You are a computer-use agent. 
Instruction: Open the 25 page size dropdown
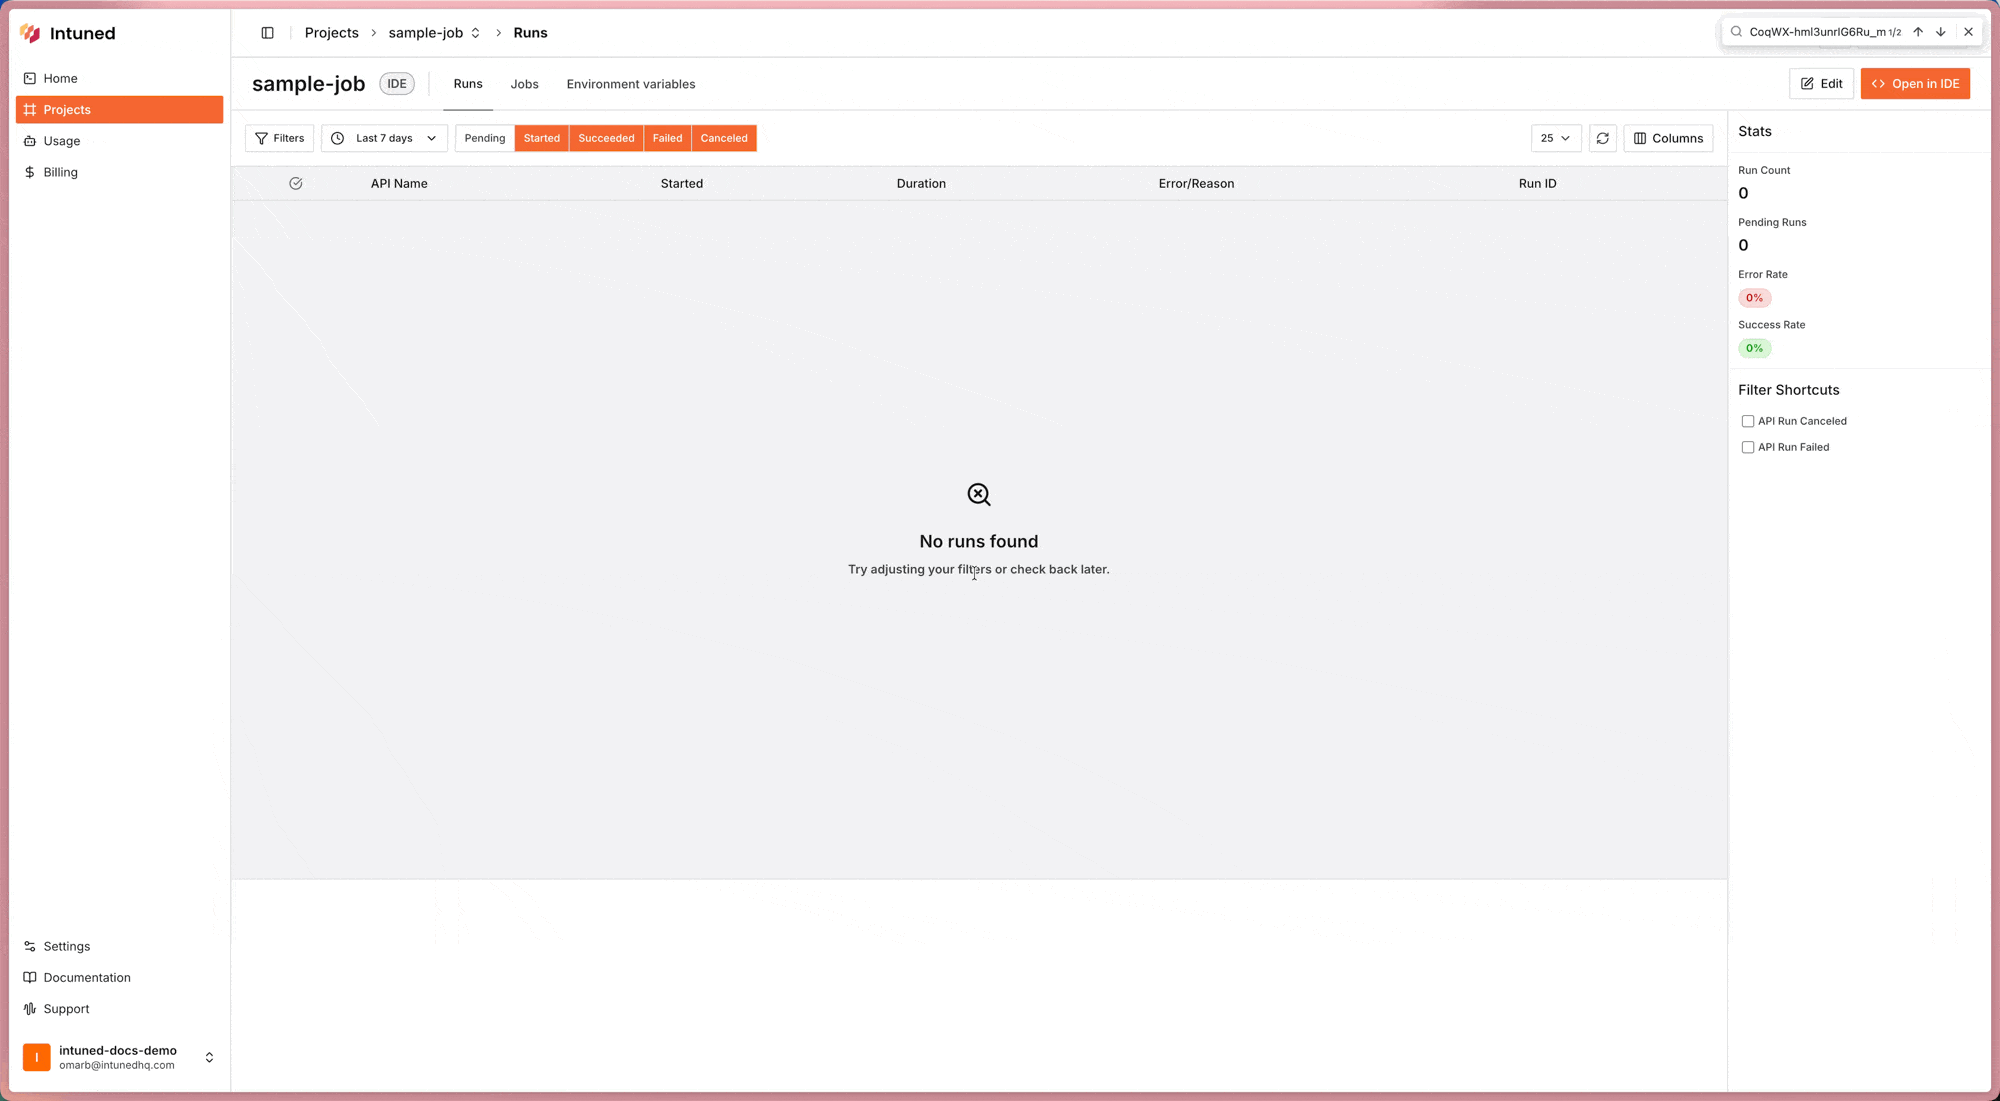[1555, 138]
